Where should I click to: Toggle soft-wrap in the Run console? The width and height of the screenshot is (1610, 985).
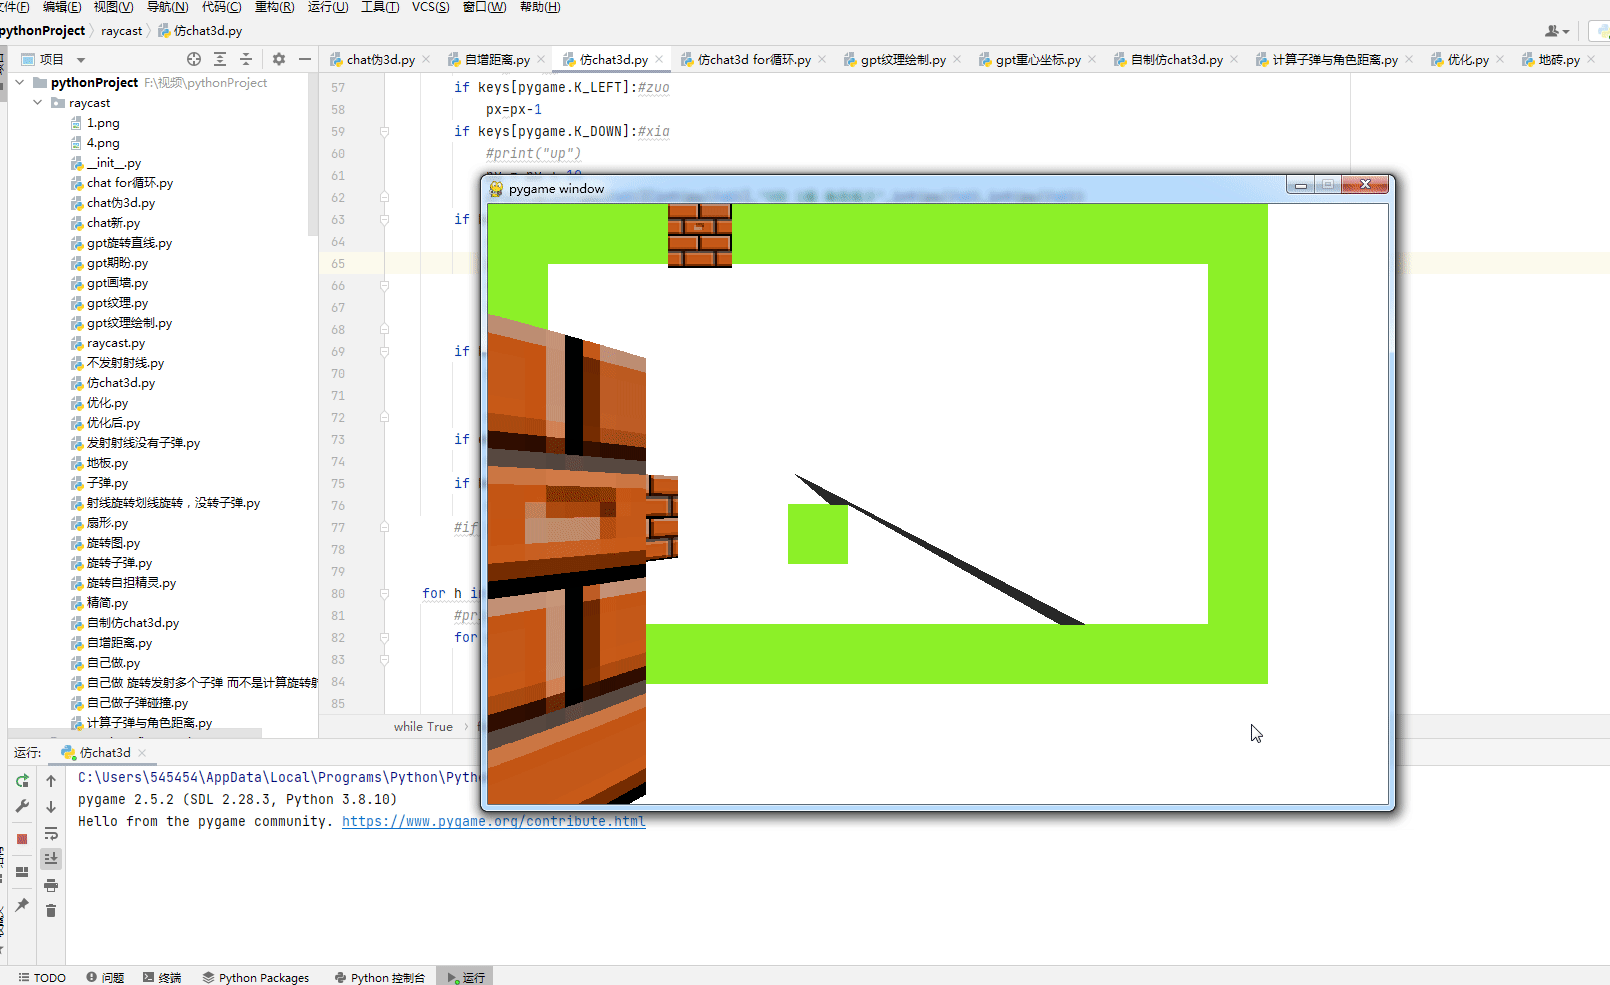(51, 833)
